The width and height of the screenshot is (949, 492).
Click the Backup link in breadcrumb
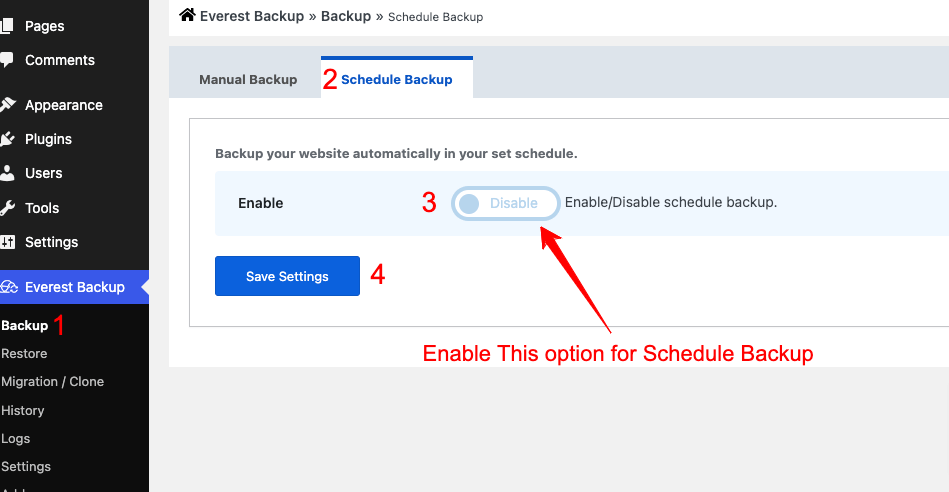coord(345,16)
